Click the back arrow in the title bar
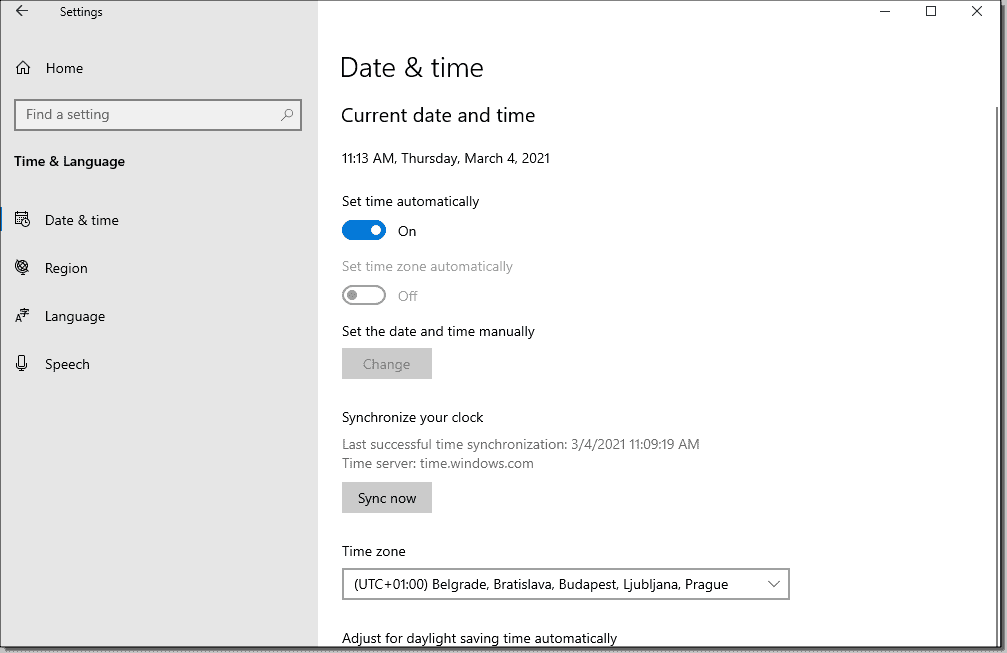Screen dimensions: 1007x653 20,11
